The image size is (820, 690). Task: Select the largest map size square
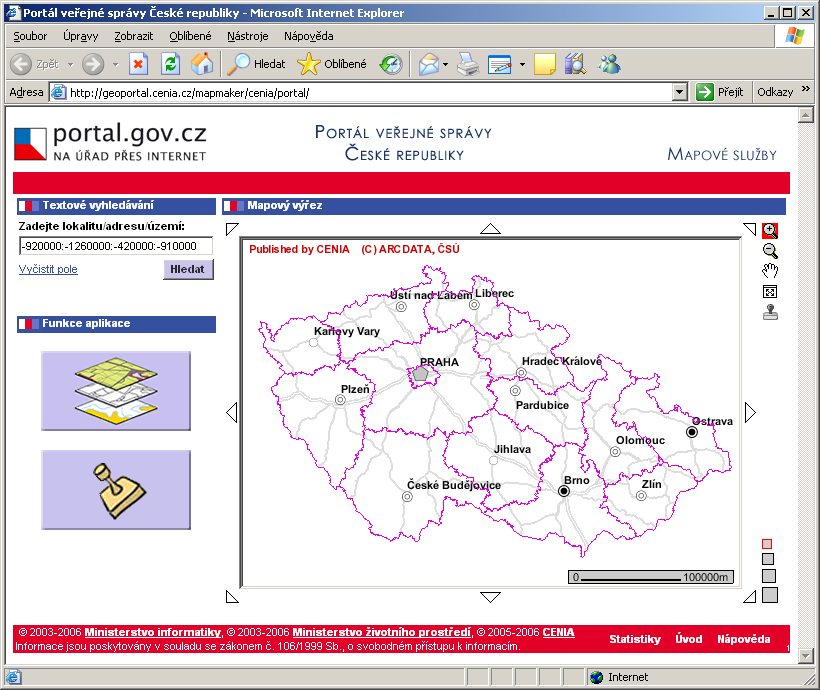770,595
